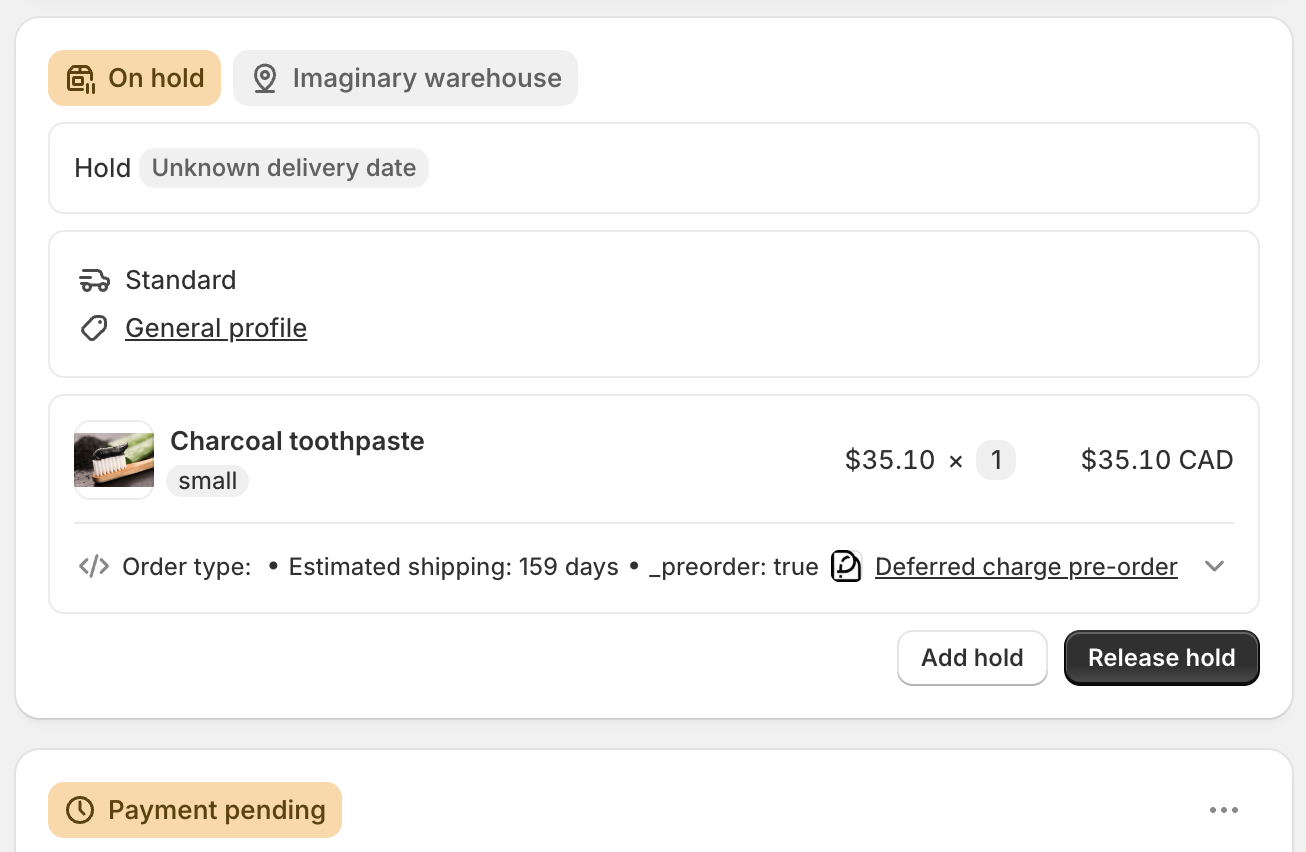Click the quantity 1 badge

[996, 460]
